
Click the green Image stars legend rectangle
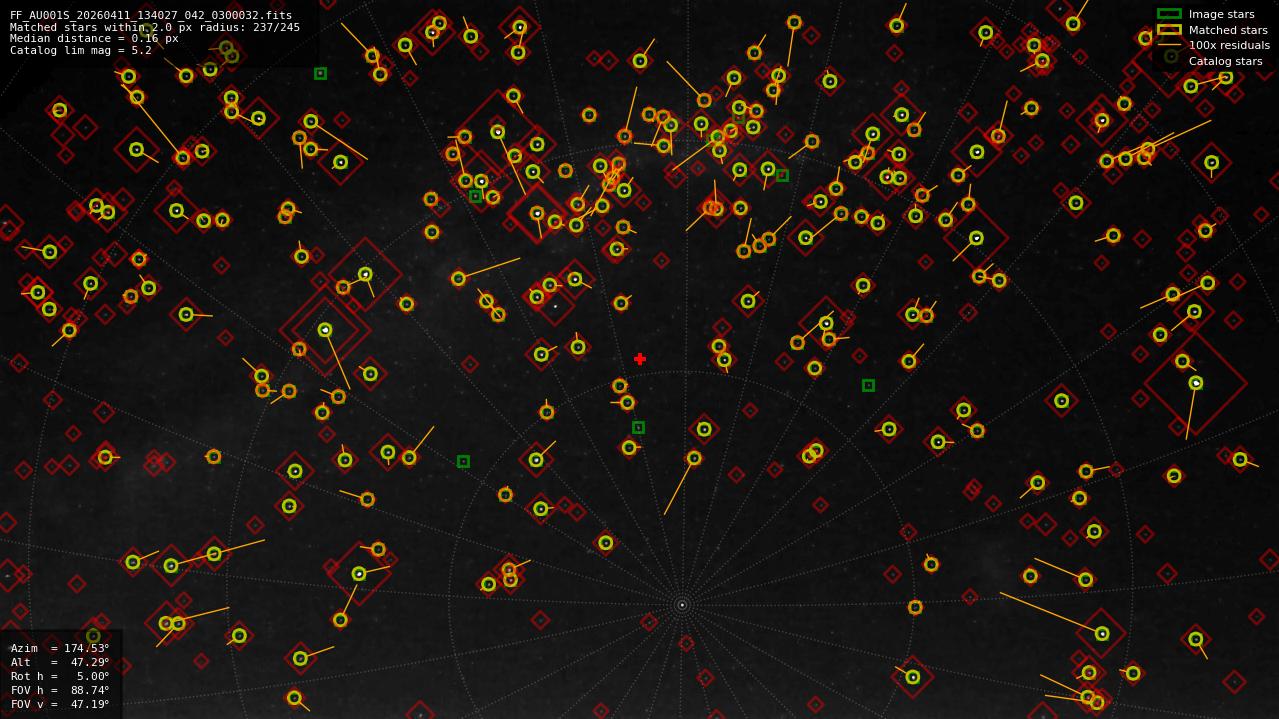coord(1169,14)
